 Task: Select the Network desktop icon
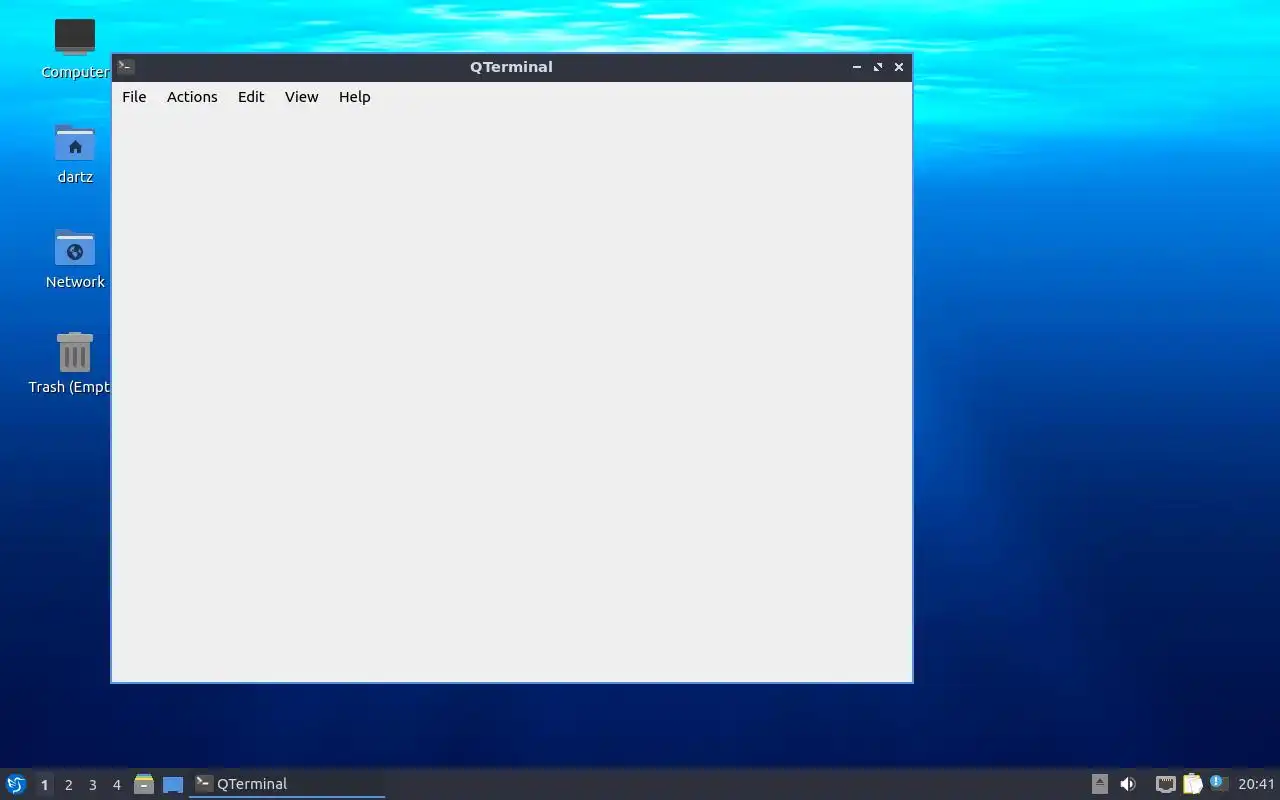tap(75, 258)
